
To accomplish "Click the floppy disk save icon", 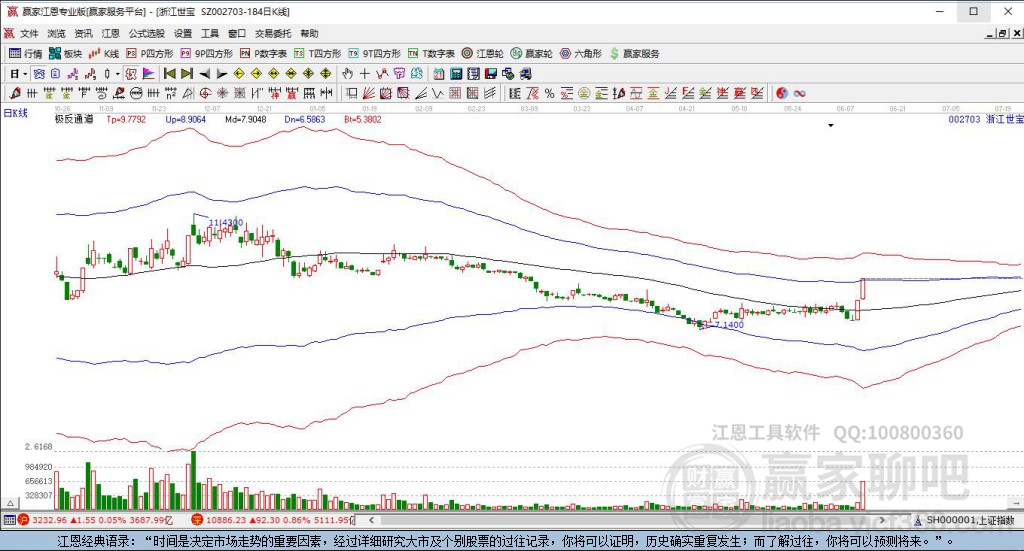I will pos(490,74).
